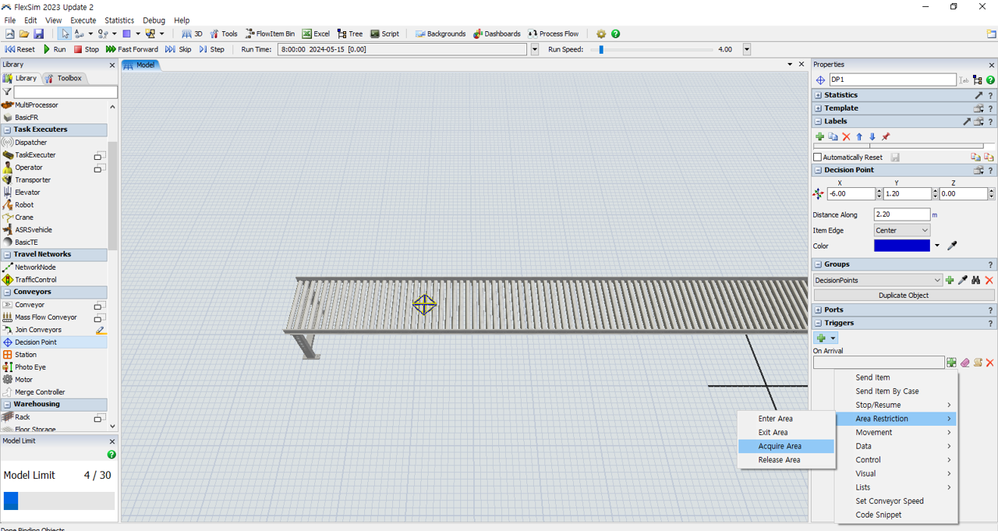Image resolution: width=998 pixels, height=531 pixels.
Task: Open Backgrounds from toolbar
Action: pyautogui.click(x=440, y=34)
